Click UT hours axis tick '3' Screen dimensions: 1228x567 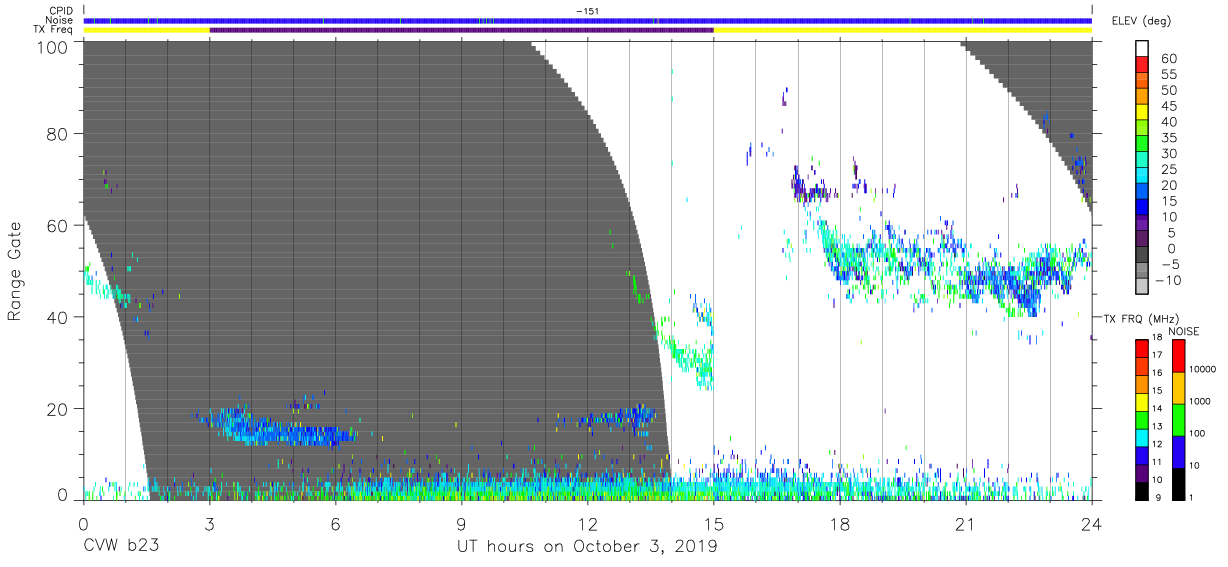(210, 523)
